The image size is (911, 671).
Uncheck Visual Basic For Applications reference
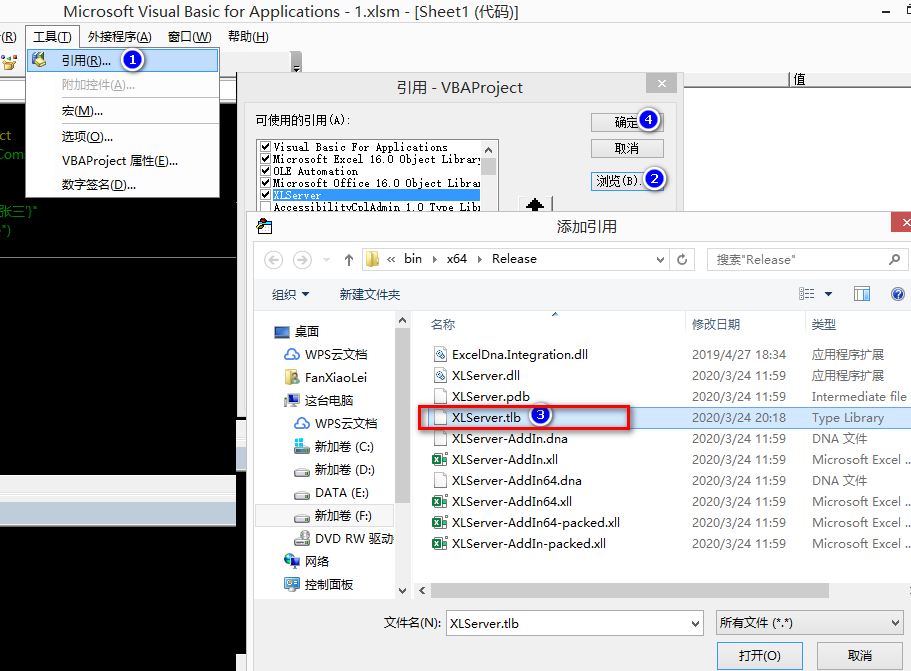click(x=266, y=146)
